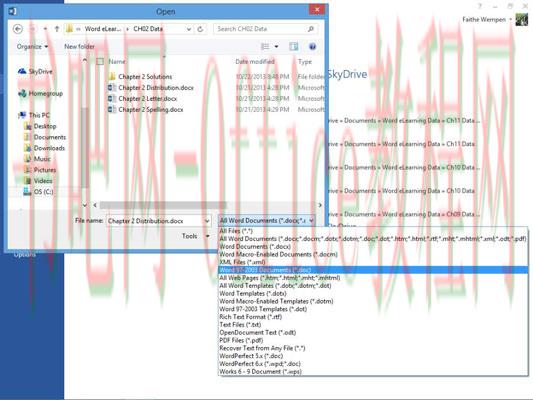The image size is (533, 400).
Task: Tick the select-all checkbox beside Name
Action: point(100,62)
